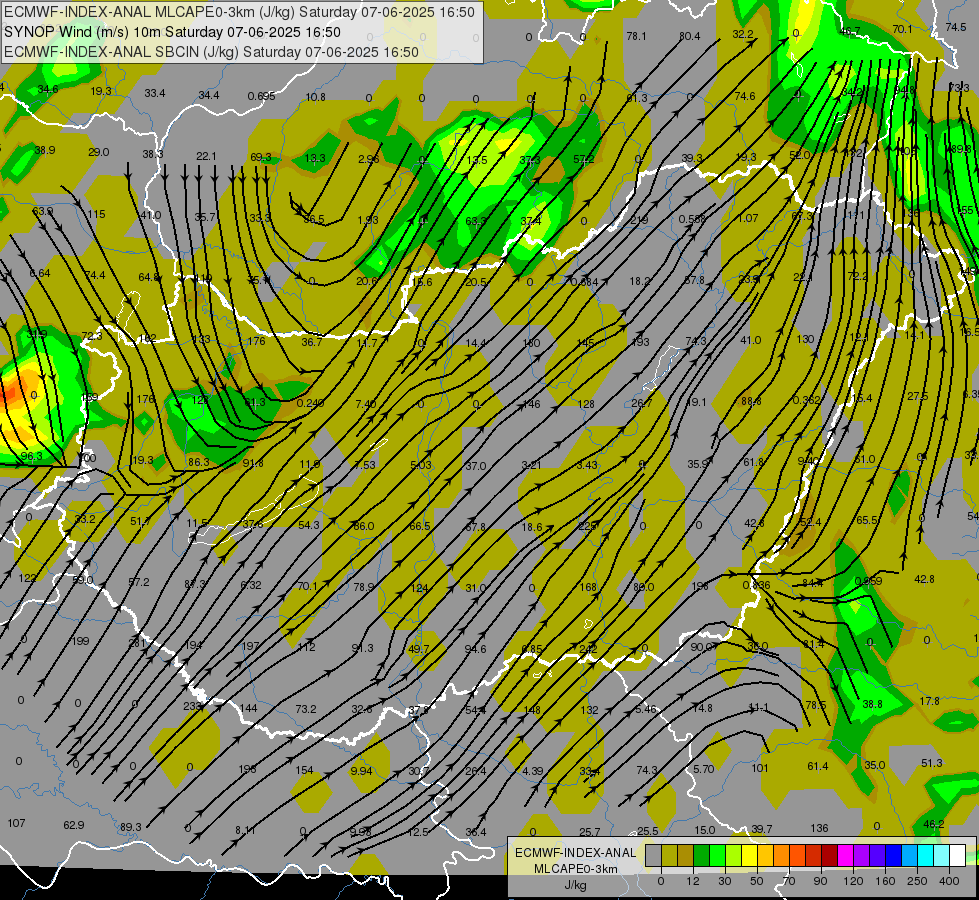Select the 10.8 value near the top

point(315,97)
